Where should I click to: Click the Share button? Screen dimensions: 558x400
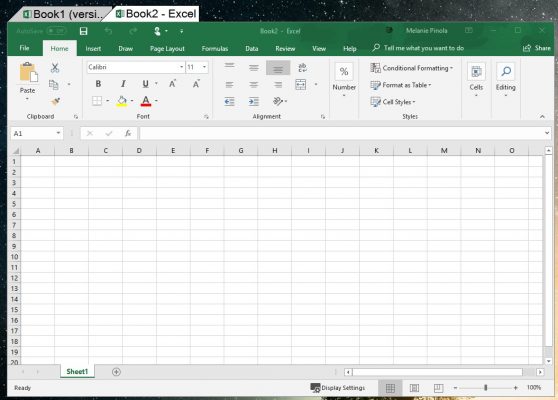pyautogui.click(x=537, y=48)
